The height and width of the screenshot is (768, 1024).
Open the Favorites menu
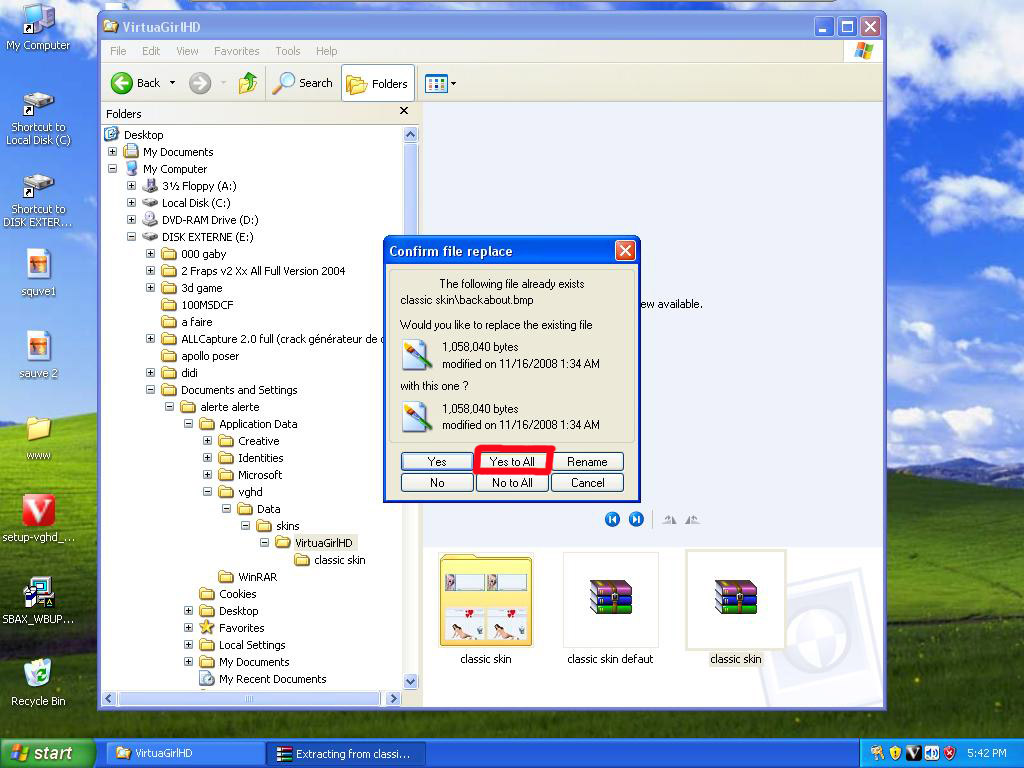(x=236, y=51)
